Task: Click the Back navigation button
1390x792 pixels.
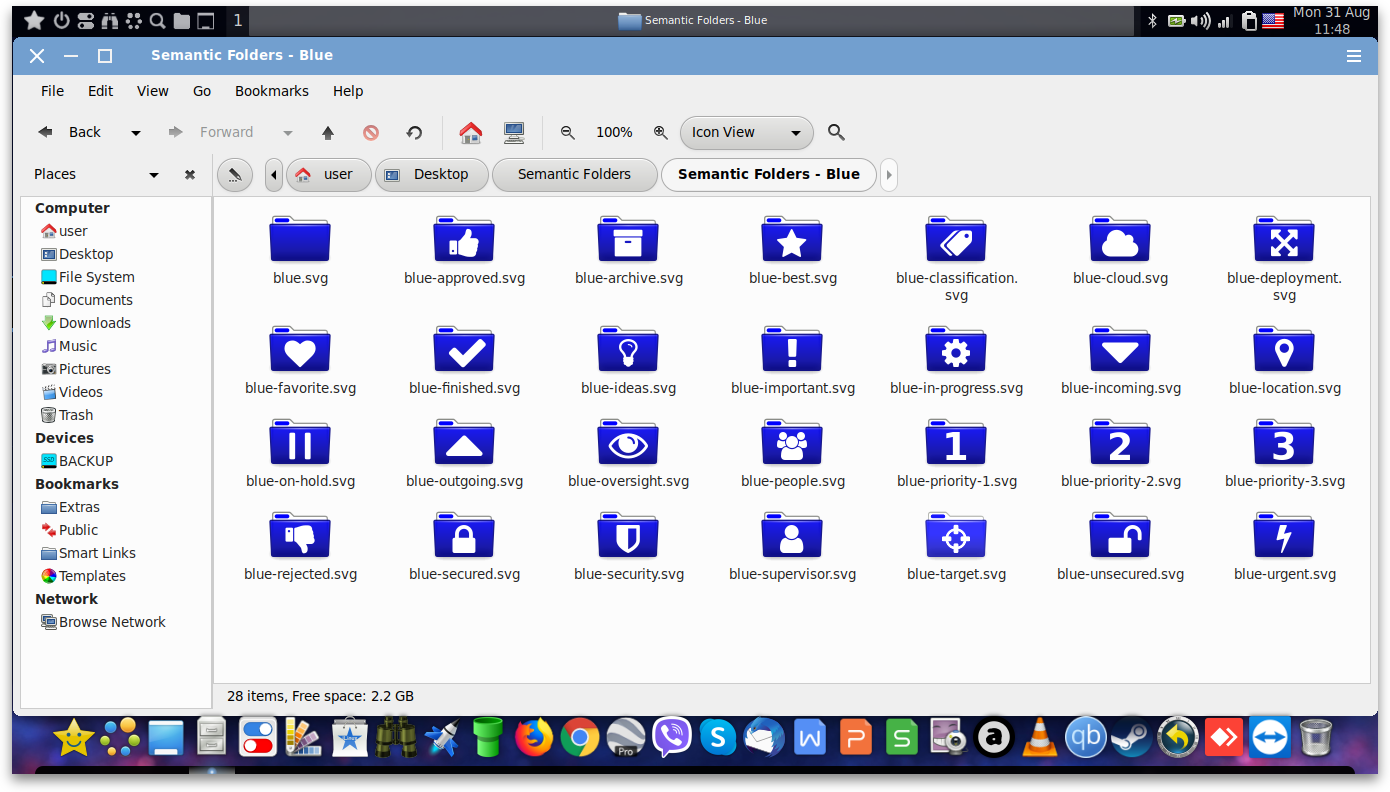Action: point(70,132)
